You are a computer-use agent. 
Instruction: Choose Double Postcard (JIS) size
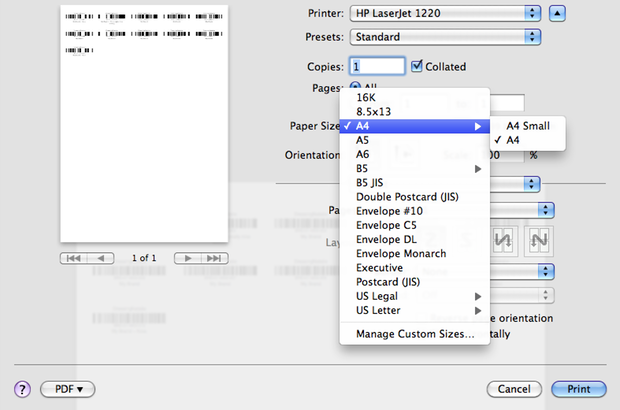(x=414, y=197)
